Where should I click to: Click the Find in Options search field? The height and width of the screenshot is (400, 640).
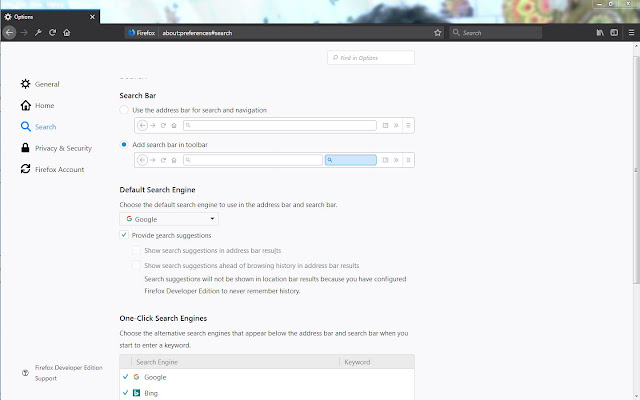pos(371,58)
